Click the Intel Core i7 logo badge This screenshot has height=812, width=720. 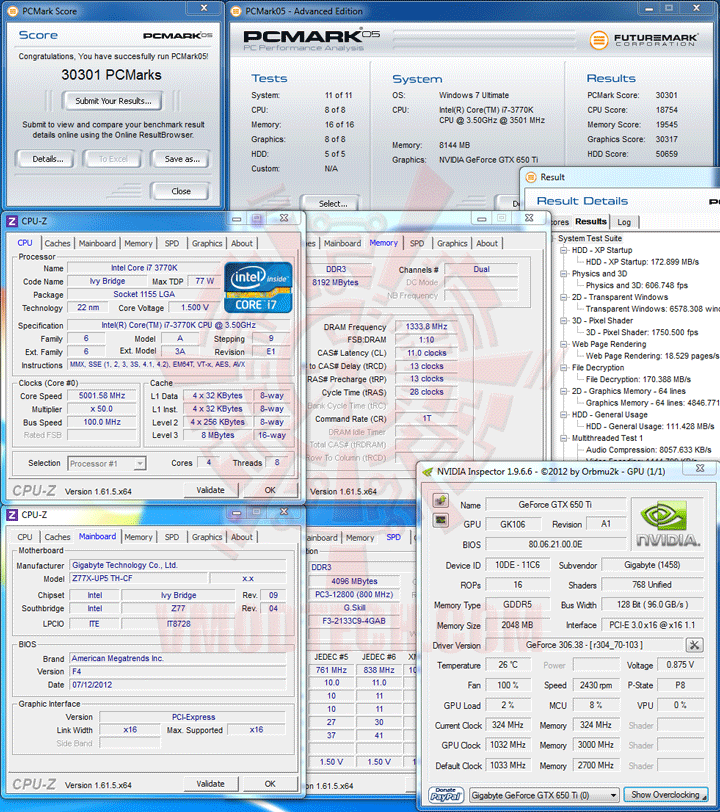(258, 287)
